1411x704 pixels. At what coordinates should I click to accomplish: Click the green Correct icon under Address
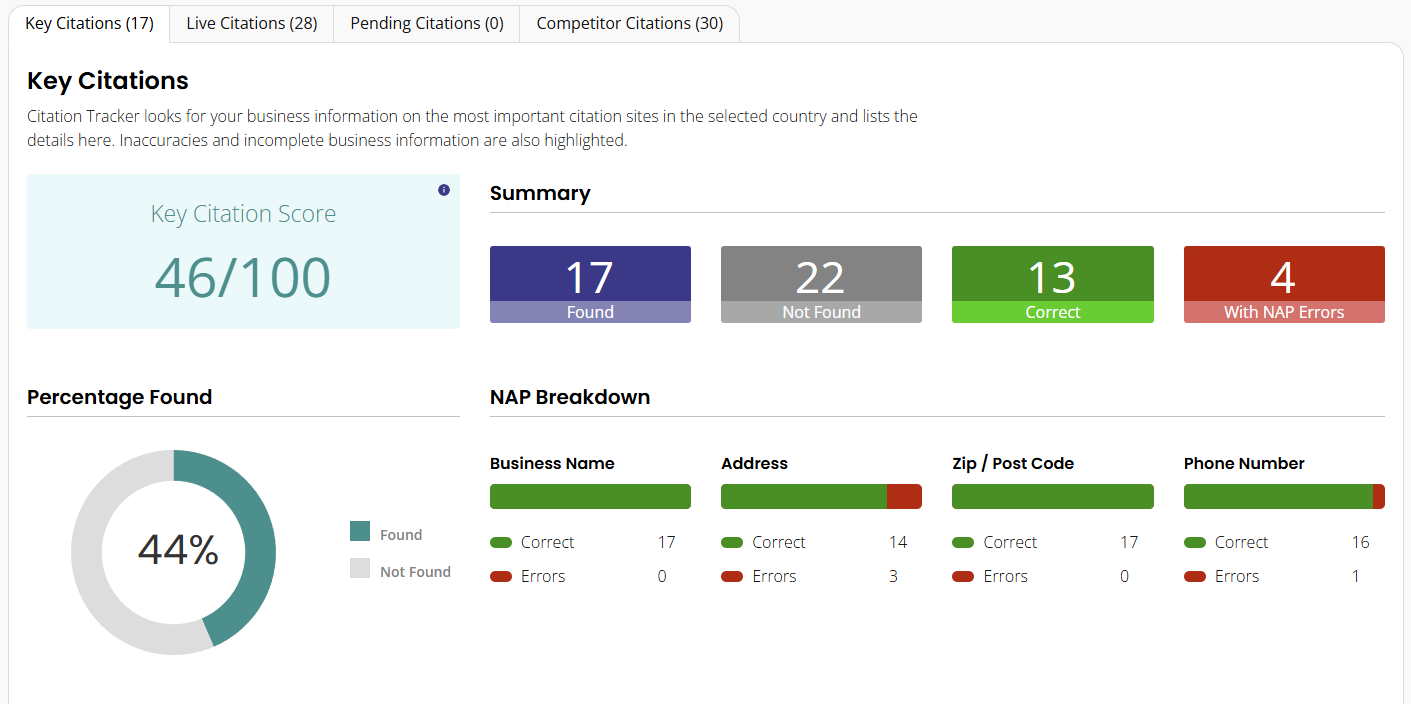(731, 541)
